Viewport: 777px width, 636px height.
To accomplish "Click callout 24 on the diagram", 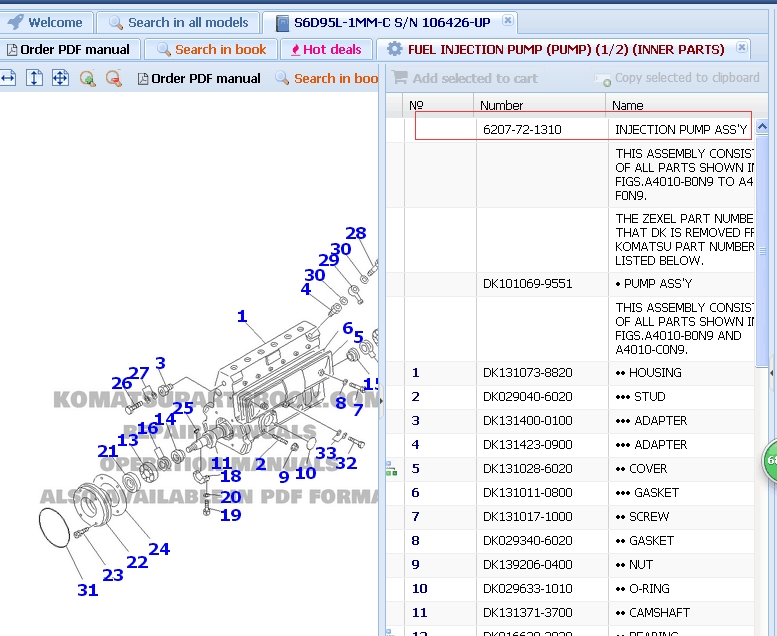I will [x=159, y=549].
